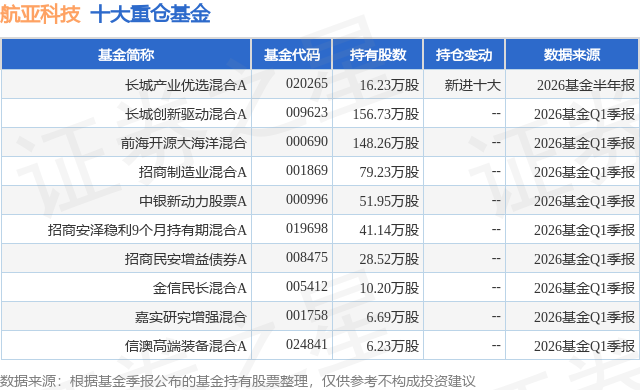Image resolution: width=640 pixels, height=390 pixels.
Task: Open fund 招商制造业混合A
Action: click(x=193, y=172)
